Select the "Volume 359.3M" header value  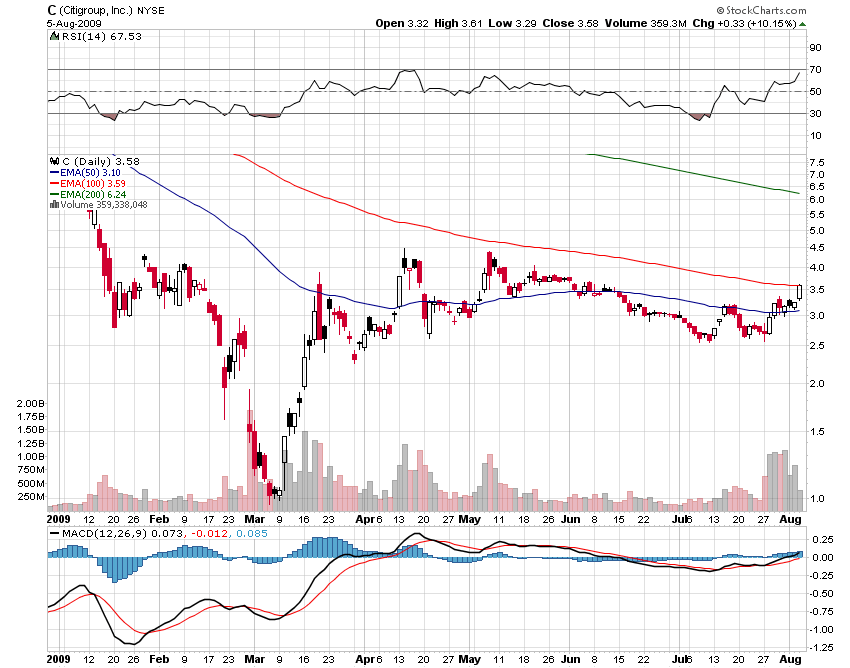(x=646, y=23)
